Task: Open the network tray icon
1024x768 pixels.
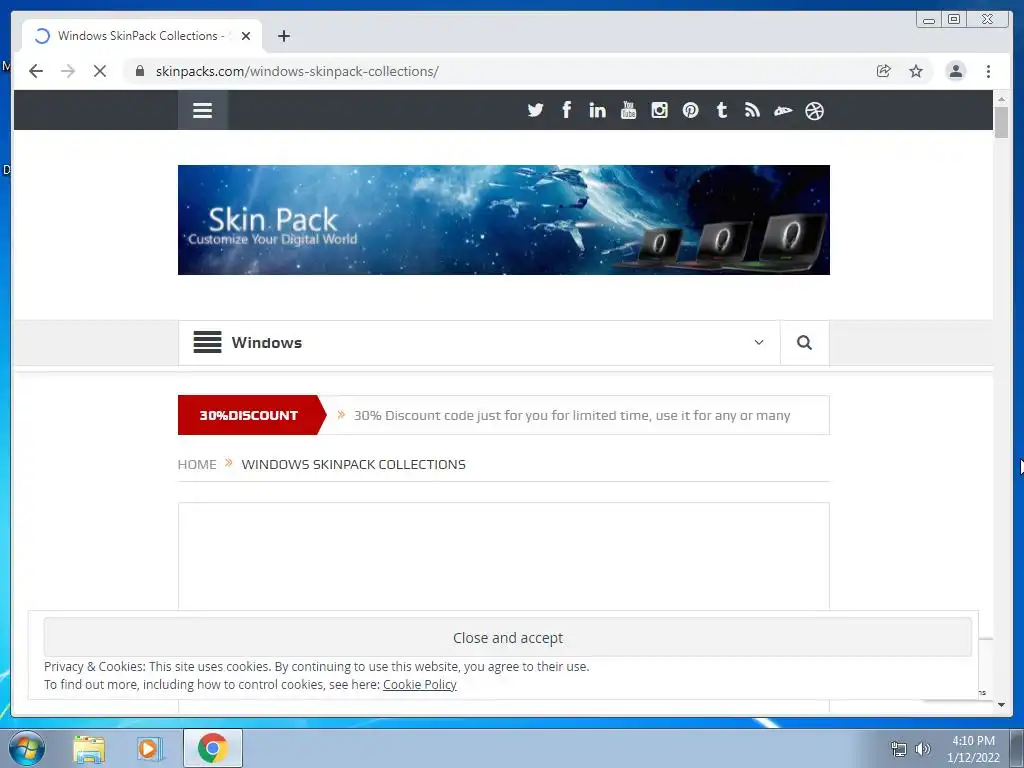Action: (x=899, y=749)
